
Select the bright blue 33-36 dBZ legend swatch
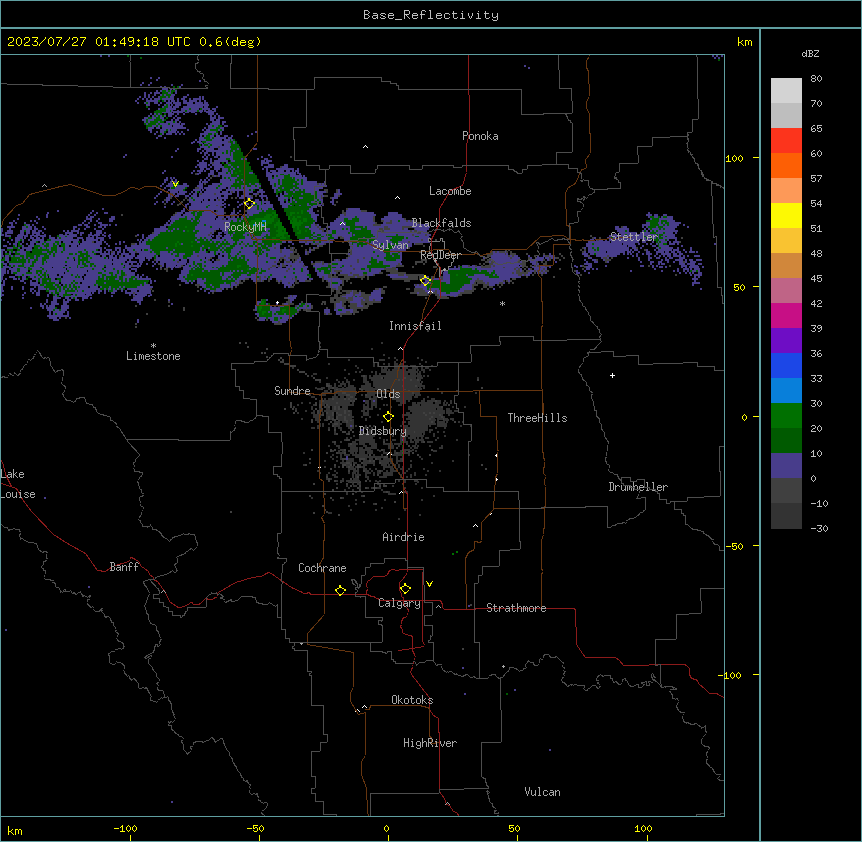pos(786,365)
